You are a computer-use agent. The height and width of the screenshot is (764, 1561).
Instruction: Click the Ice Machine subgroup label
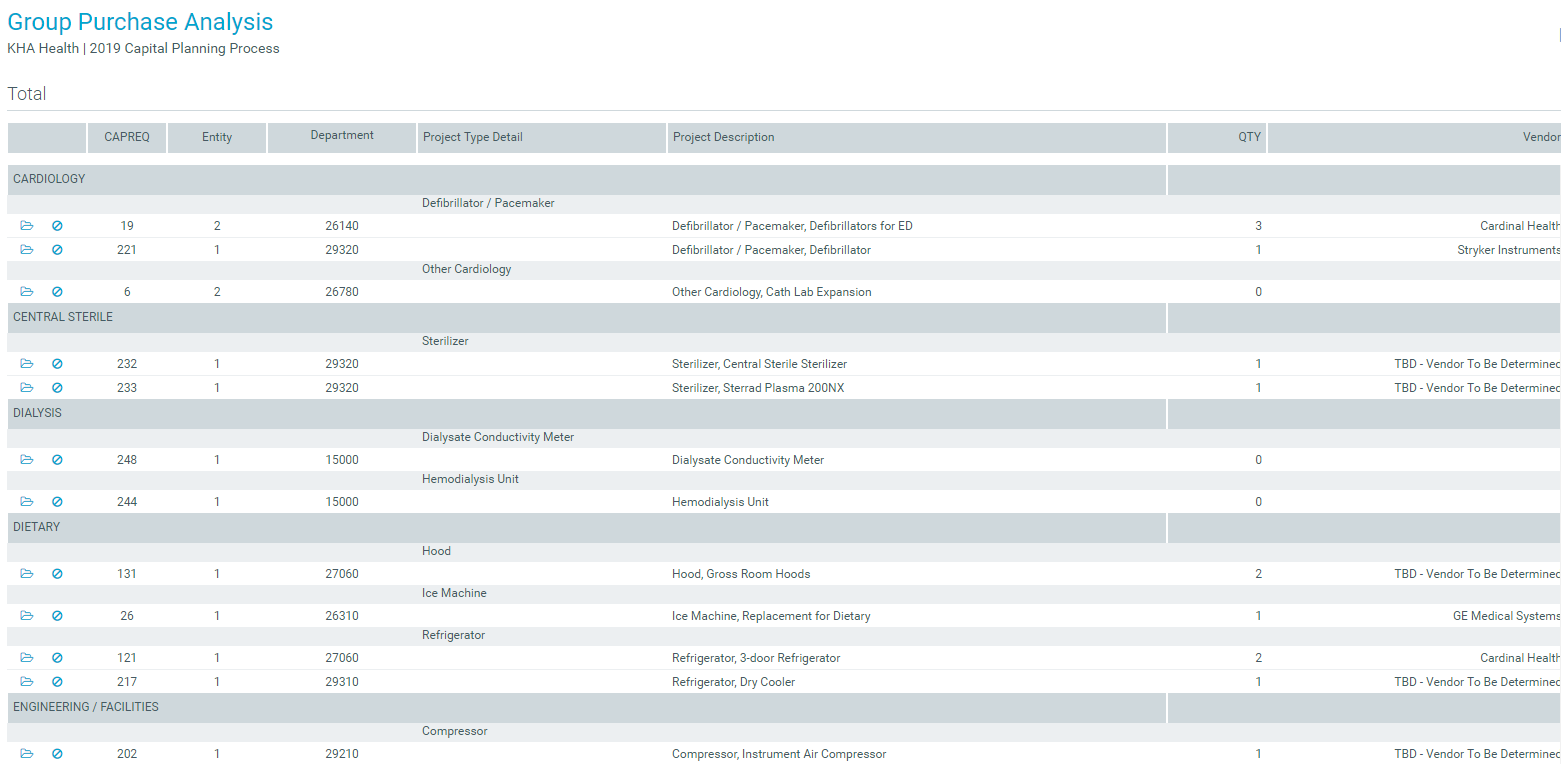point(455,593)
